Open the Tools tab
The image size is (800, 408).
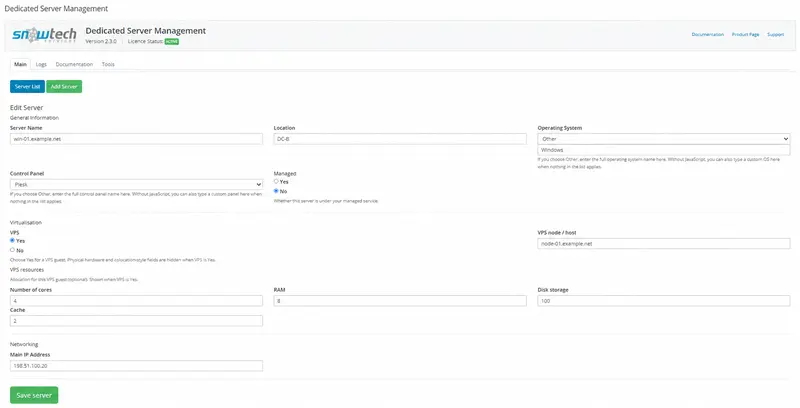pyautogui.click(x=108, y=64)
